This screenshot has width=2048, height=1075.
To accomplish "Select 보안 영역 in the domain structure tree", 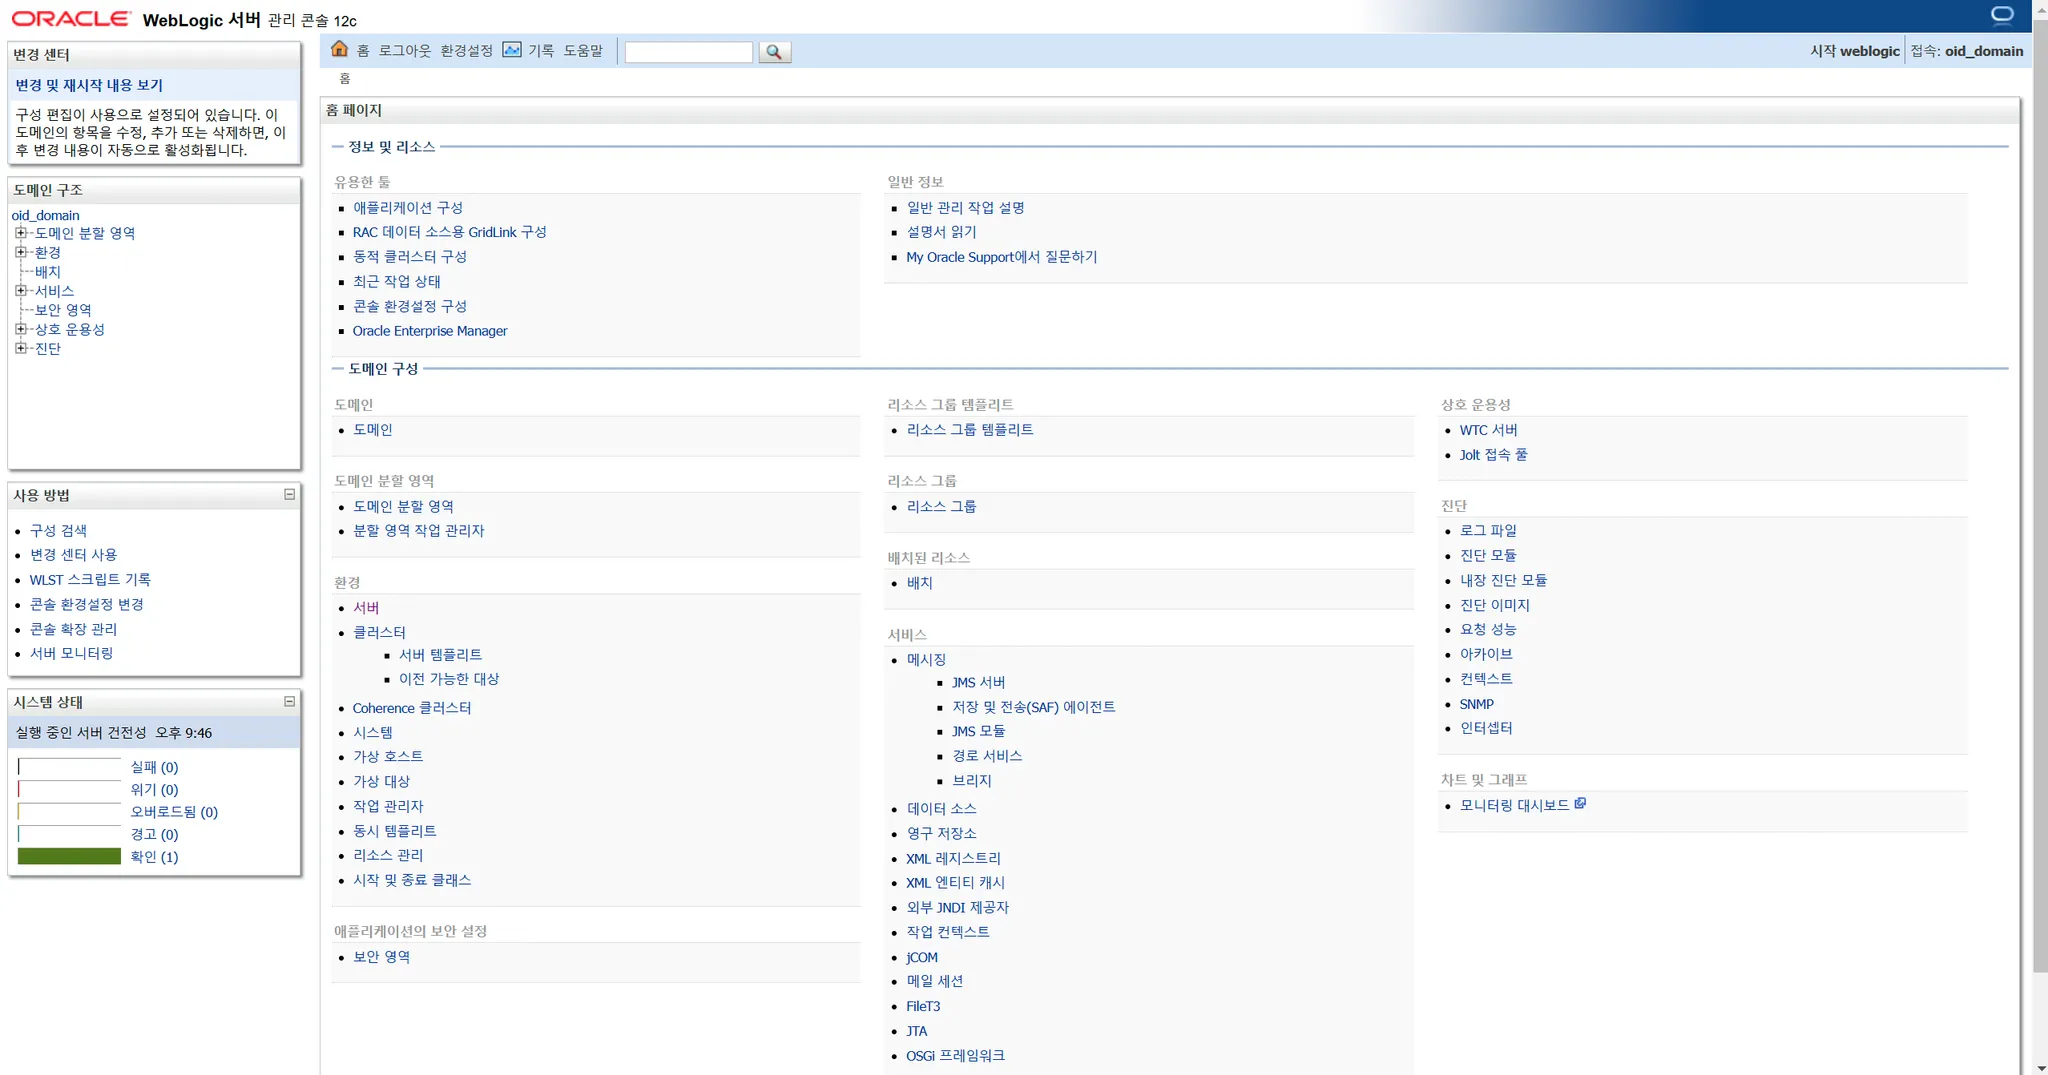I will [x=63, y=310].
